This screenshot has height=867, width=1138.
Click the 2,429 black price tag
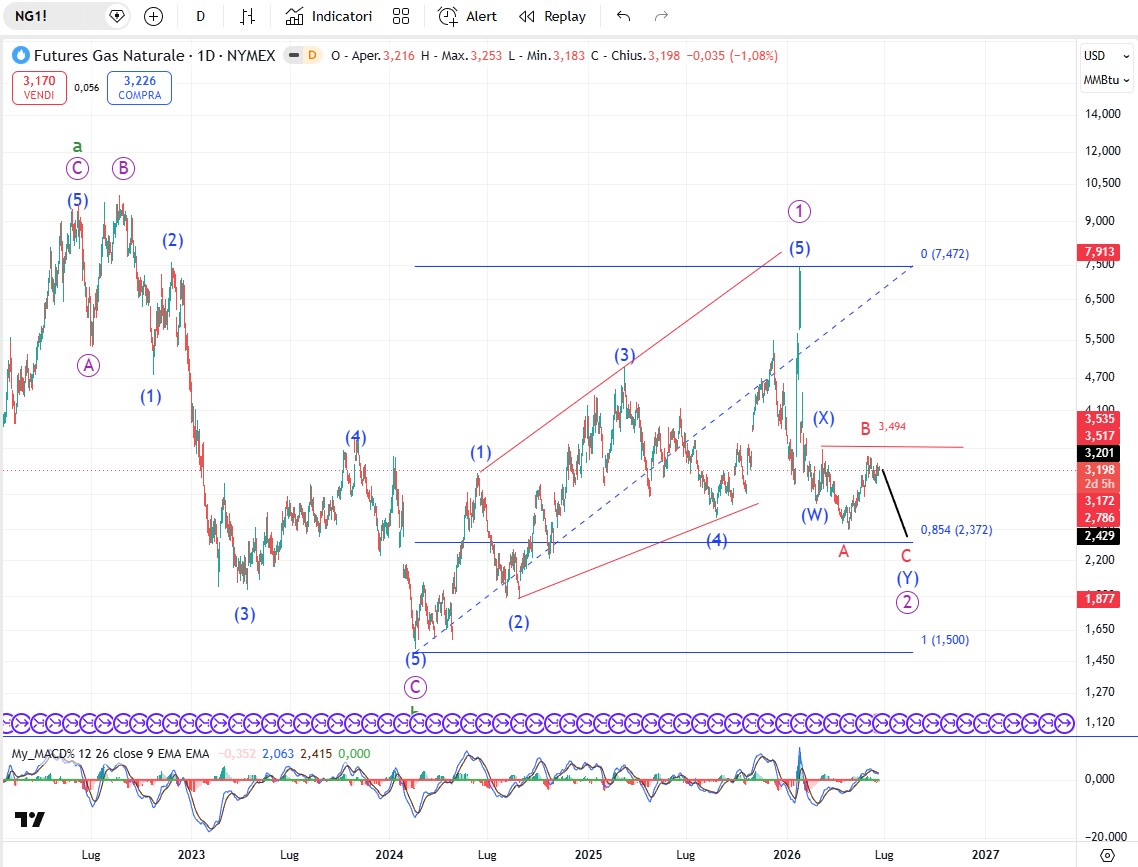(x=1099, y=536)
